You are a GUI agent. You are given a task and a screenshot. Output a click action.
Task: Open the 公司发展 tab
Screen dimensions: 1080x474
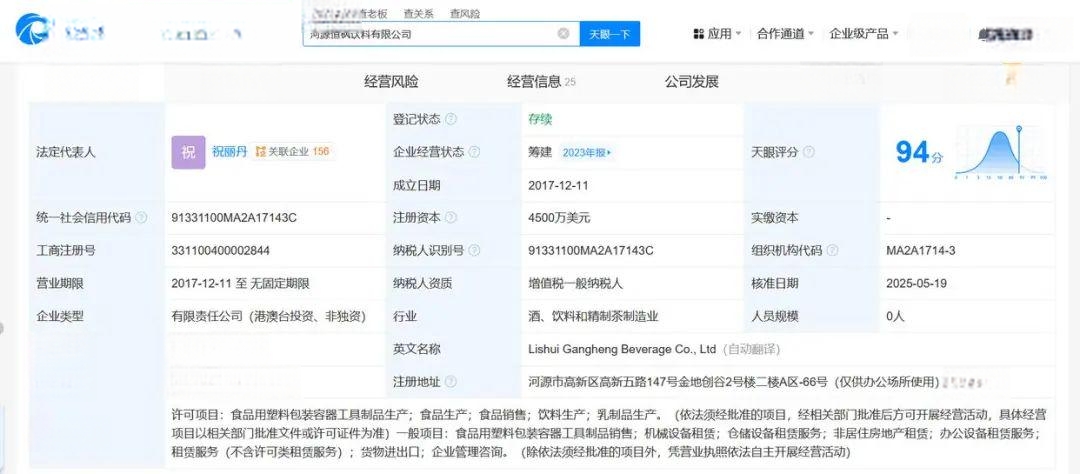tap(692, 82)
